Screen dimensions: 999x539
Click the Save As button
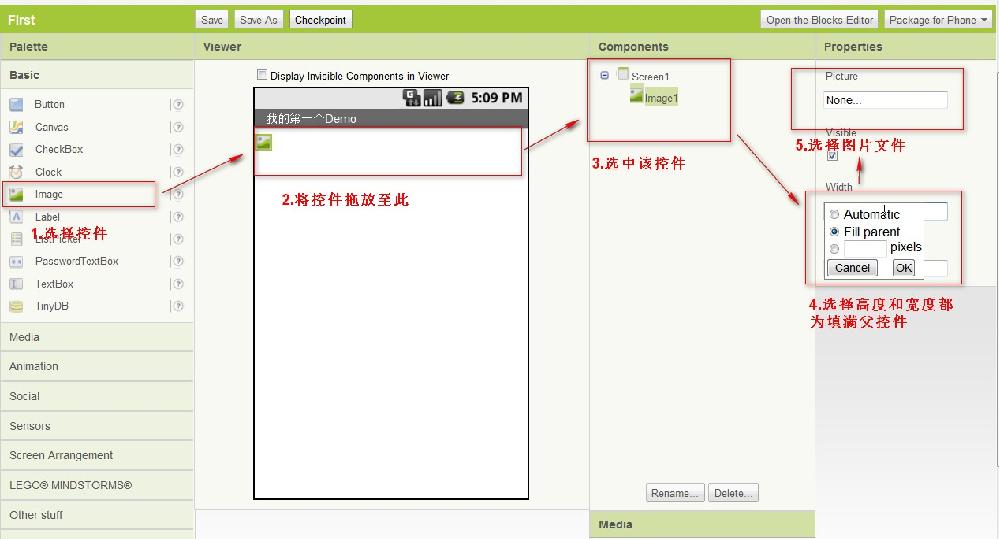pos(259,20)
